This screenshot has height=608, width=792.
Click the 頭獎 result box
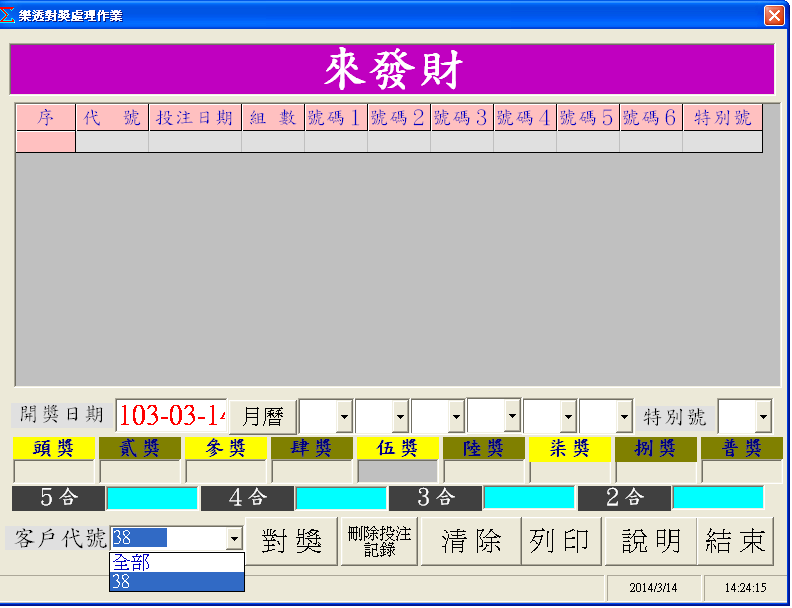54,472
